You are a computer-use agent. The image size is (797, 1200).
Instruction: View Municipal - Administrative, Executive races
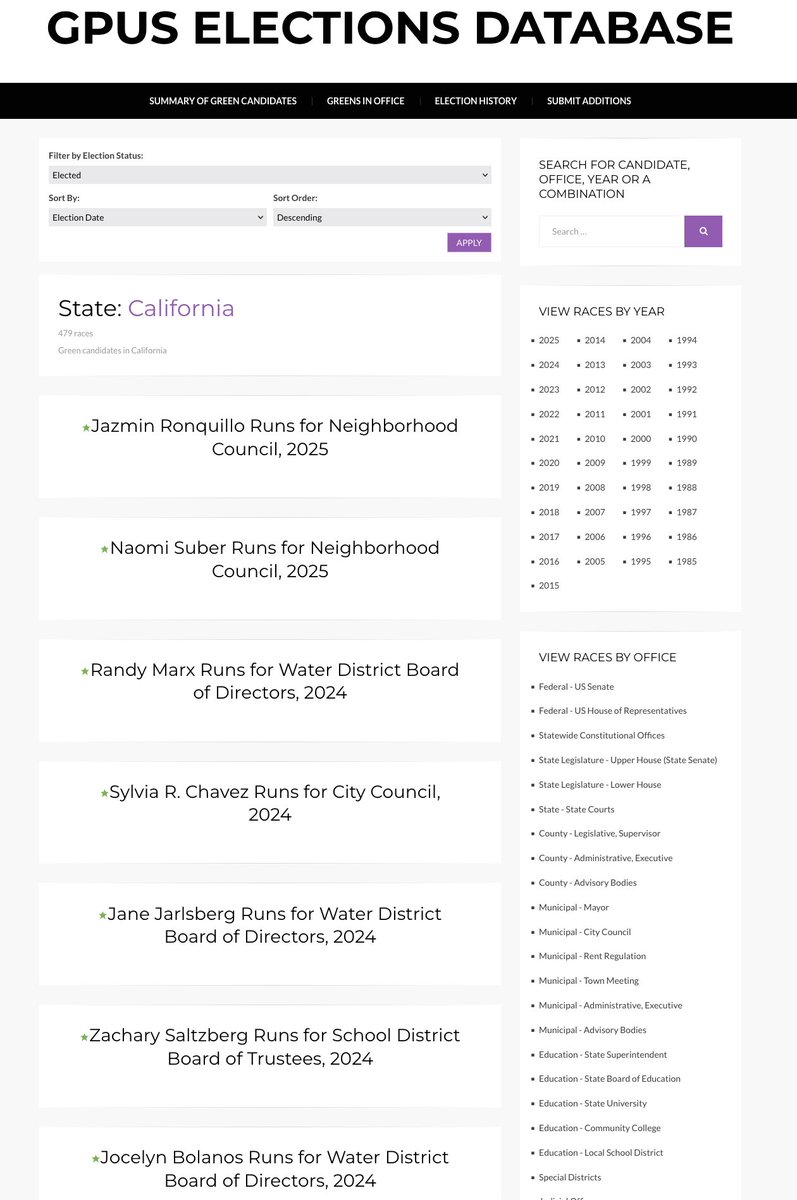[x=611, y=1005]
